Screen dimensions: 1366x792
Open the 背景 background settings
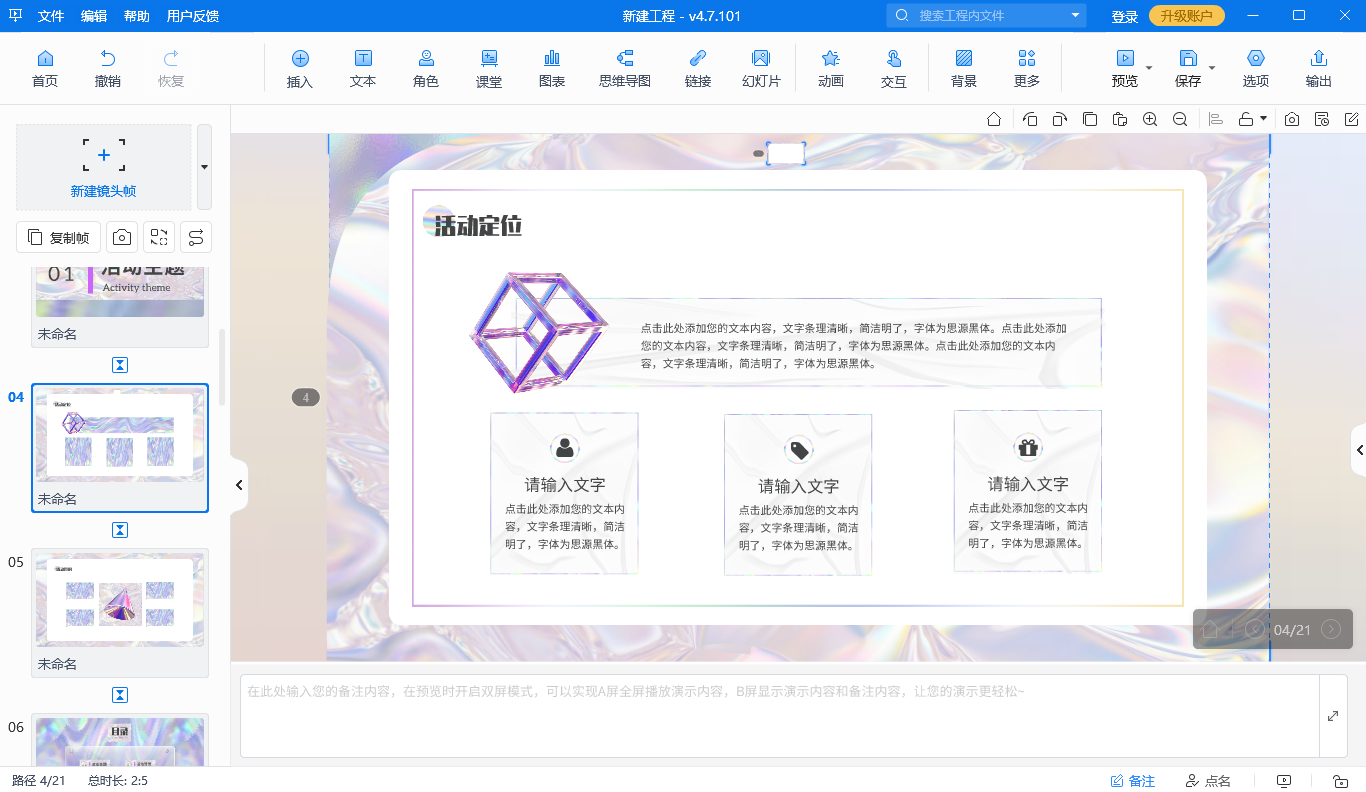coord(964,69)
